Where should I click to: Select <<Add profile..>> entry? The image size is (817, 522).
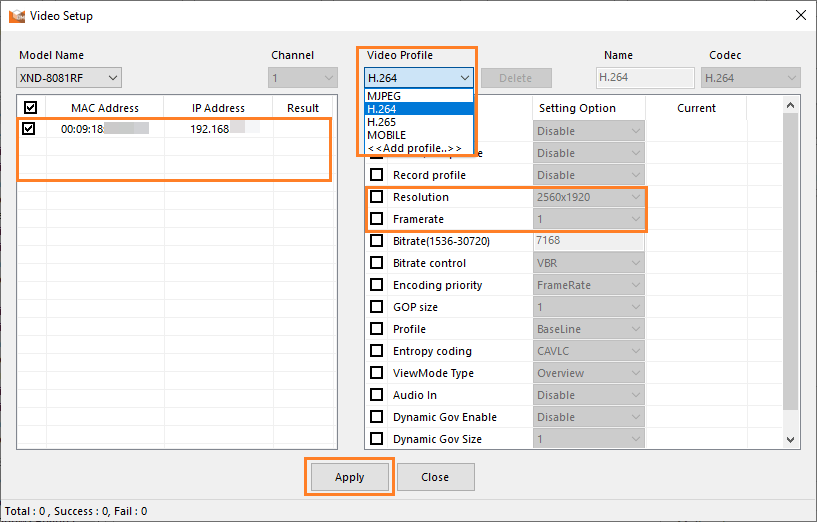point(419,148)
